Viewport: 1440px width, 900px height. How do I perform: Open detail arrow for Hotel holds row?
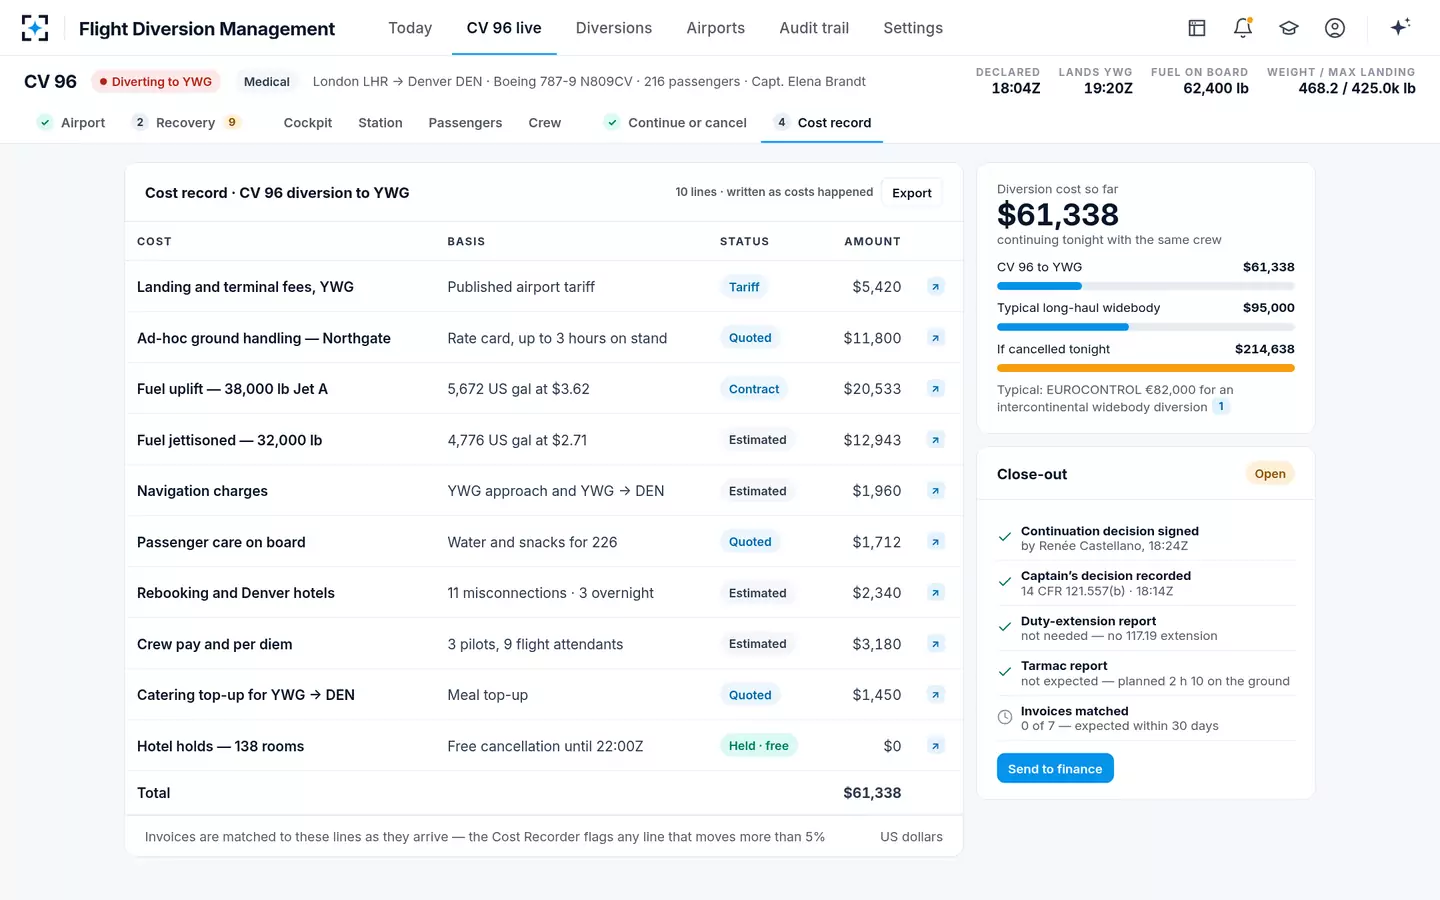pyautogui.click(x=936, y=746)
